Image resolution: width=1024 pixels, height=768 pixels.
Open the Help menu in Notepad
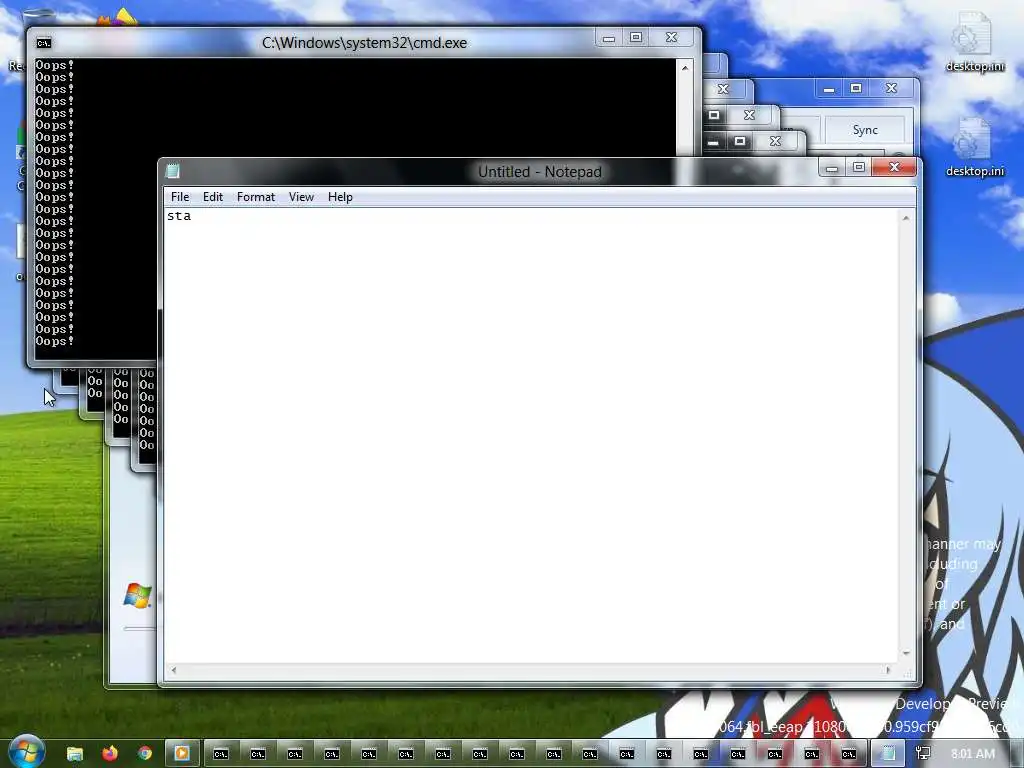(x=340, y=197)
